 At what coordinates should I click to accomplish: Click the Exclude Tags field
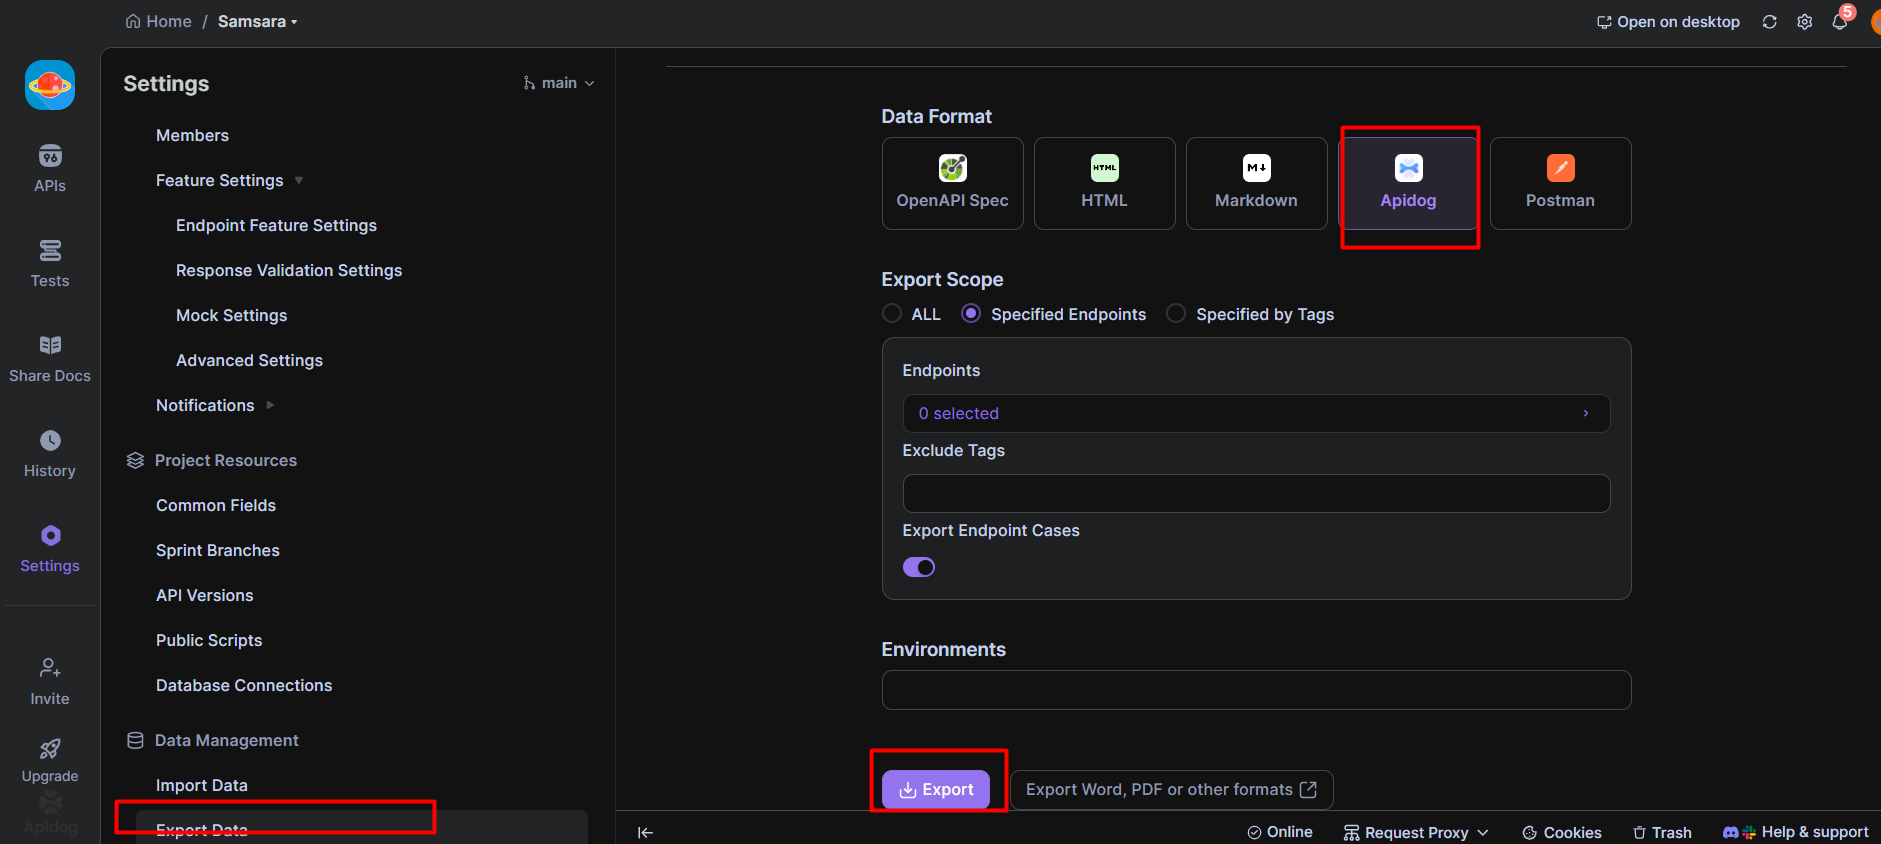point(1256,493)
